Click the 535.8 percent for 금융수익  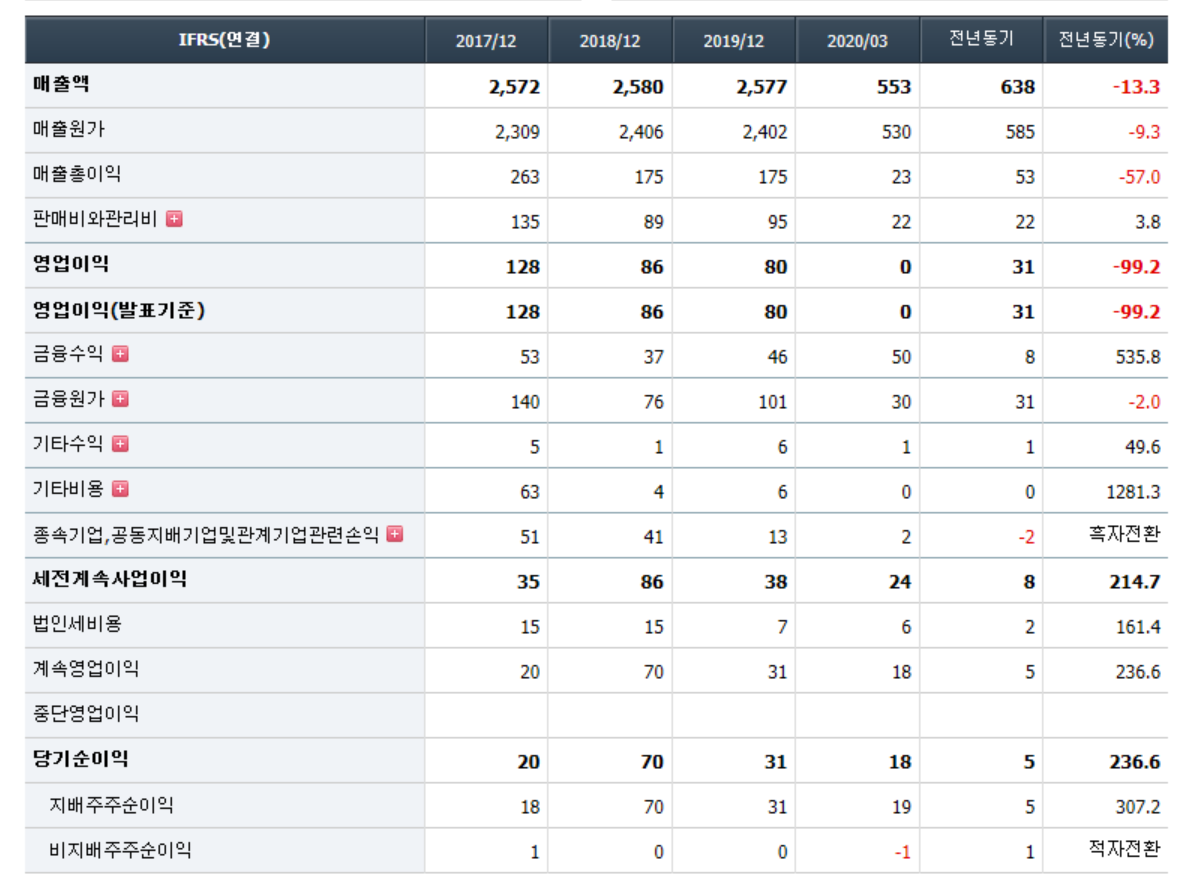(1137, 358)
